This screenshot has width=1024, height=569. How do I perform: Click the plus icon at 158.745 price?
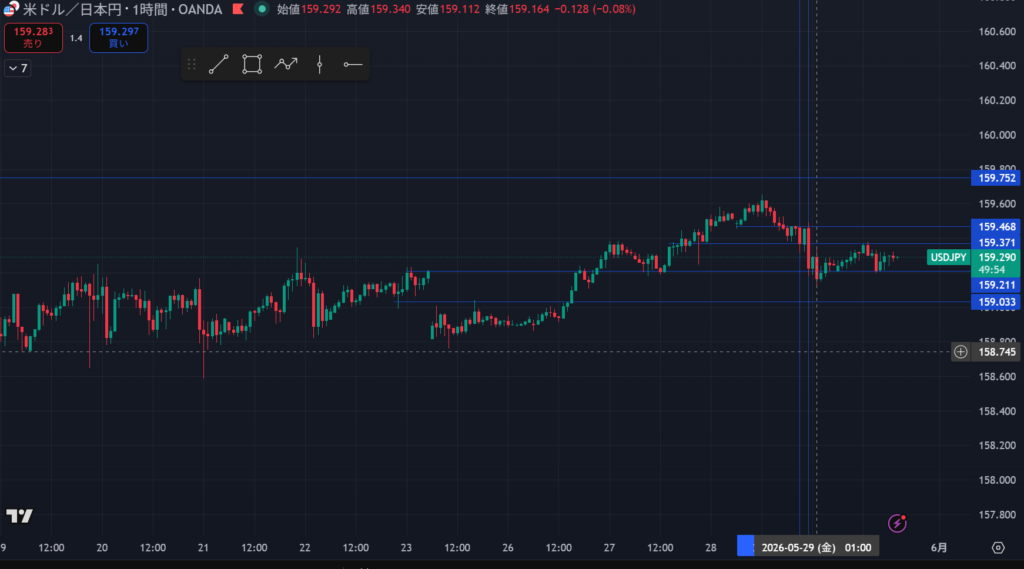[x=960, y=352]
